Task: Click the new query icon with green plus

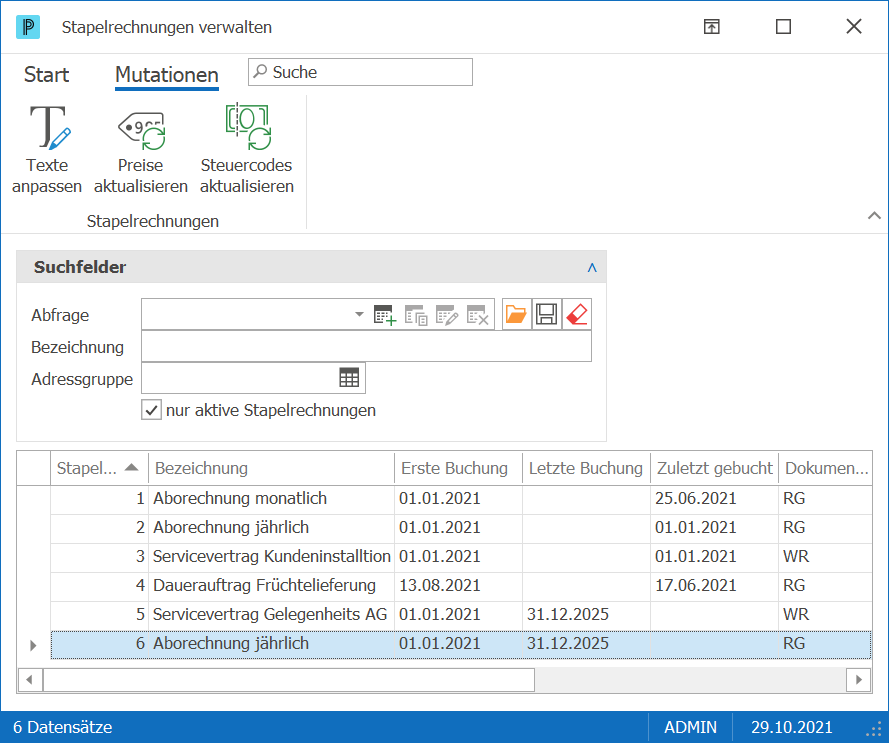Action: [385, 315]
